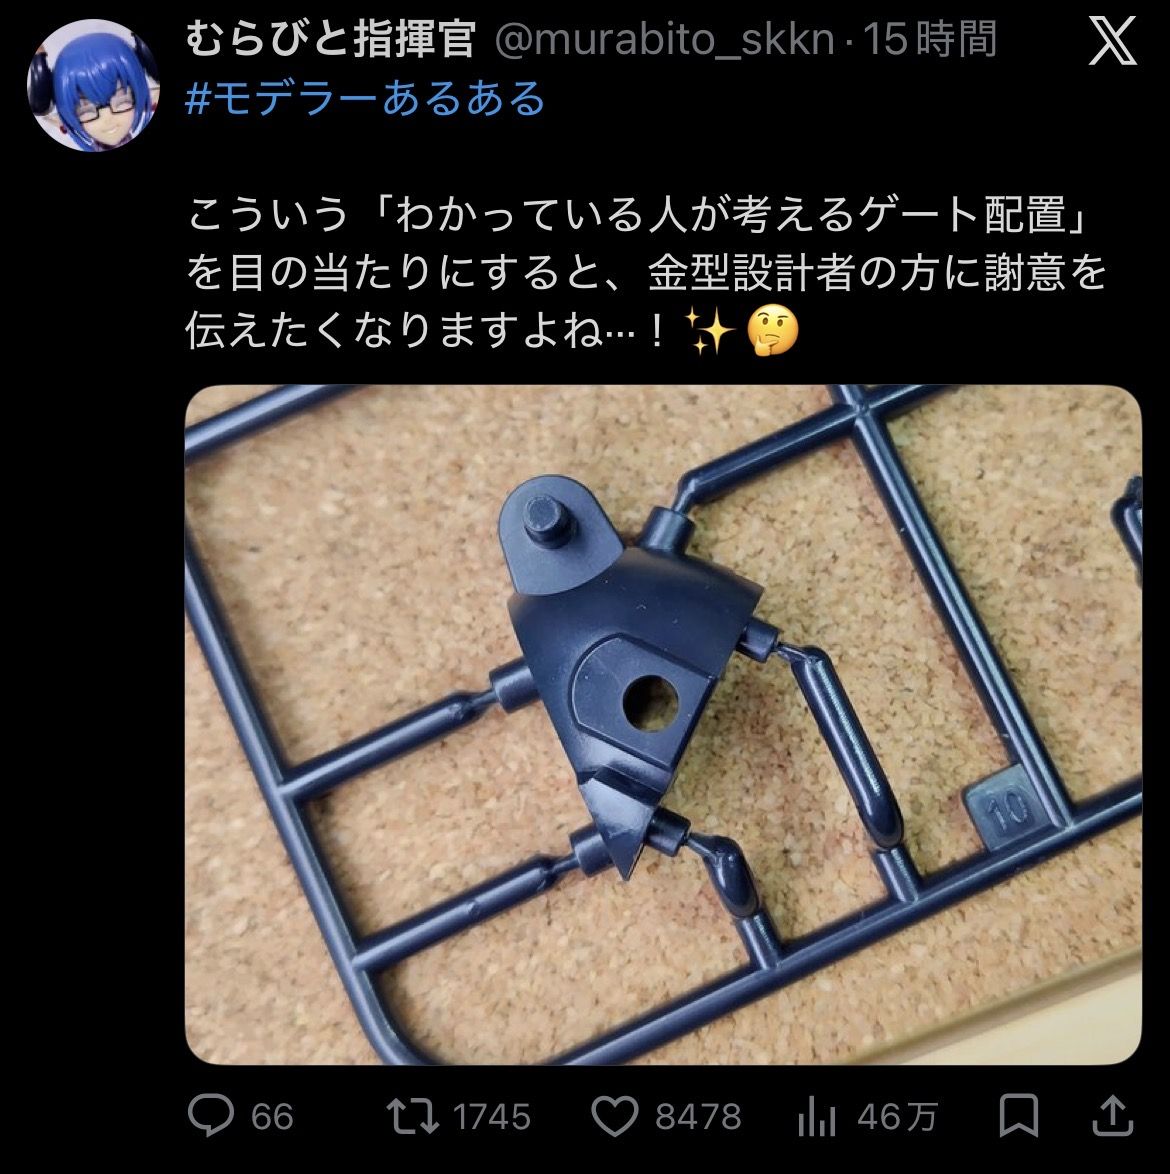Bookmark this post
Image resolution: width=1170 pixels, height=1174 pixels.
1018,1116
